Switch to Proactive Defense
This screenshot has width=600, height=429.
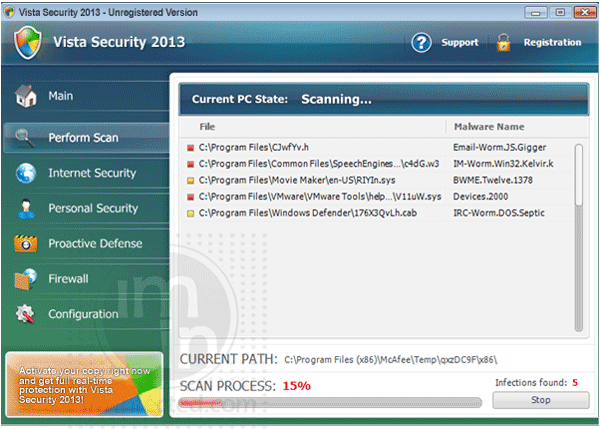coord(86,243)
